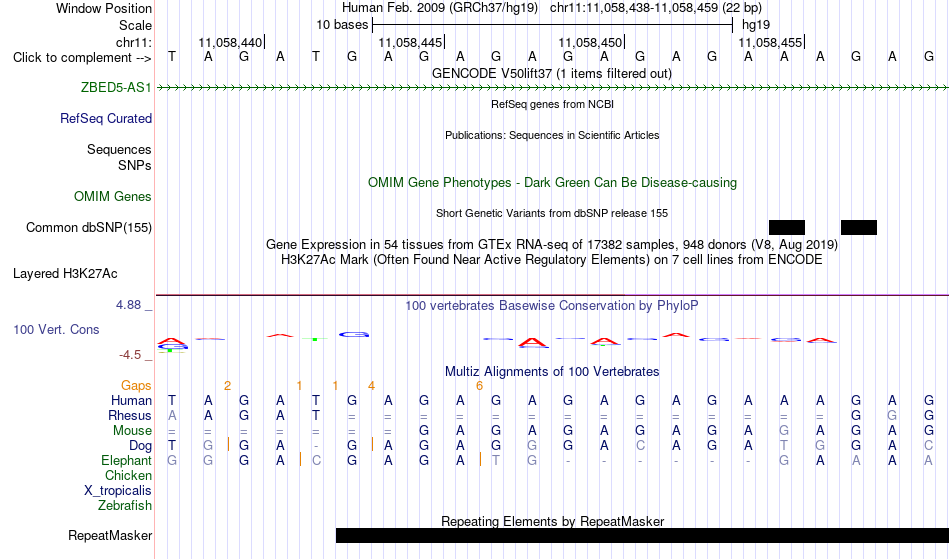
Task: Open the H3K27Ac Mark ENCODE track title
Action: click(552, 260)
